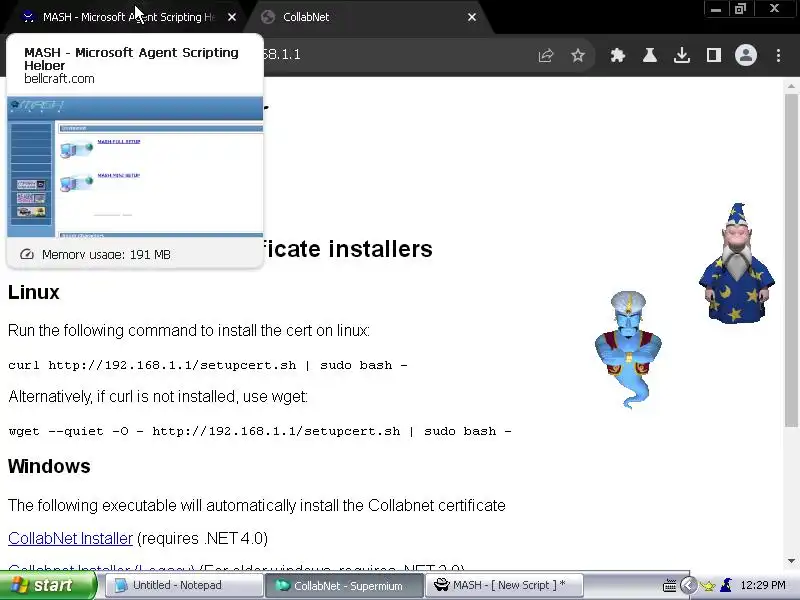Click the CollabNet Installer link
800x600 pixels.
pyautogui.click(x=70, y=538)
